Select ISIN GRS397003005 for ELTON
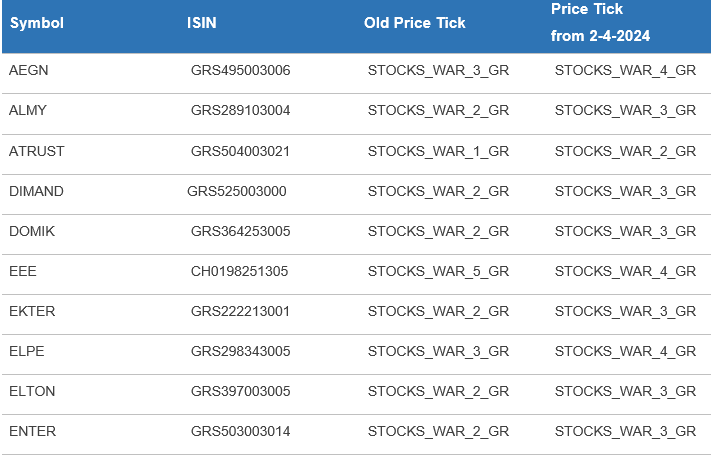The width and height of the screenshot is (714, 458). click(x=240, y=391)
